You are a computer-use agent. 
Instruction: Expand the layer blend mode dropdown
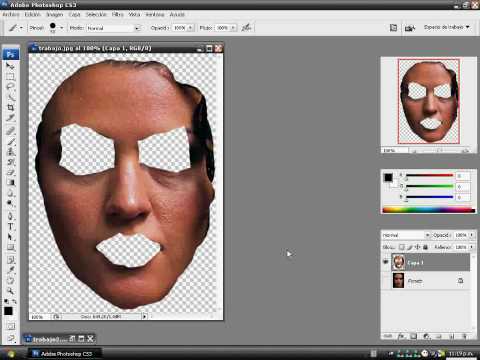406,235
